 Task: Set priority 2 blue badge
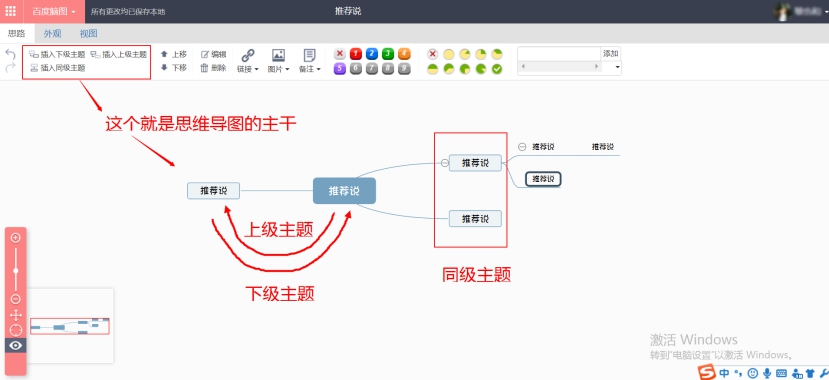[x=372, y=54]
